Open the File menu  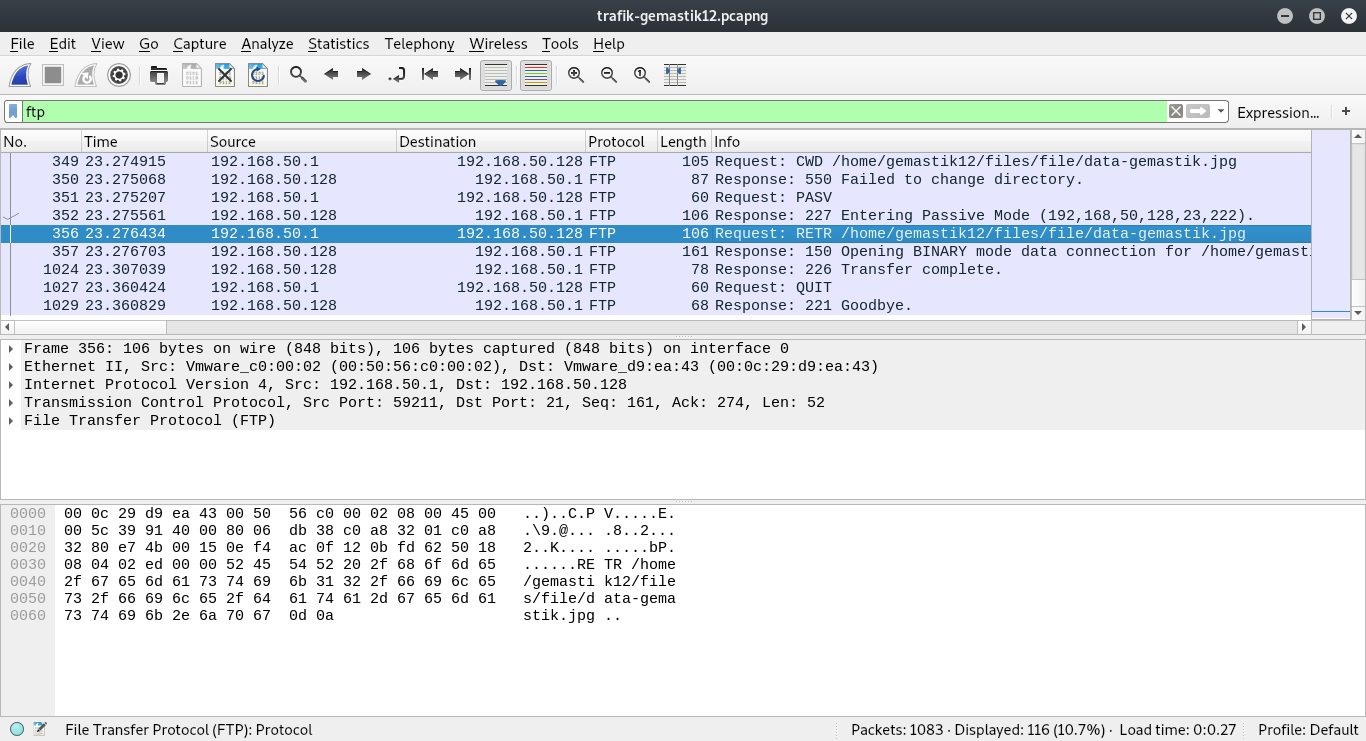pos(22,44)
